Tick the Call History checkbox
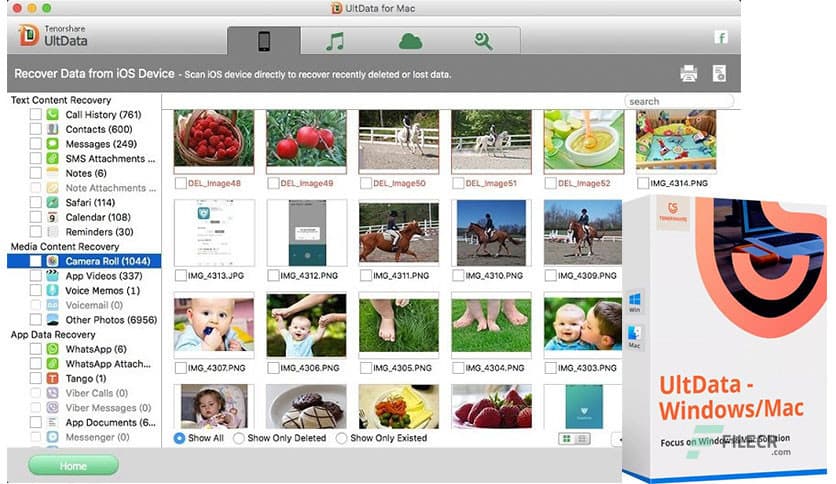The width and height of the screenshot is (836, 484). 36,114
